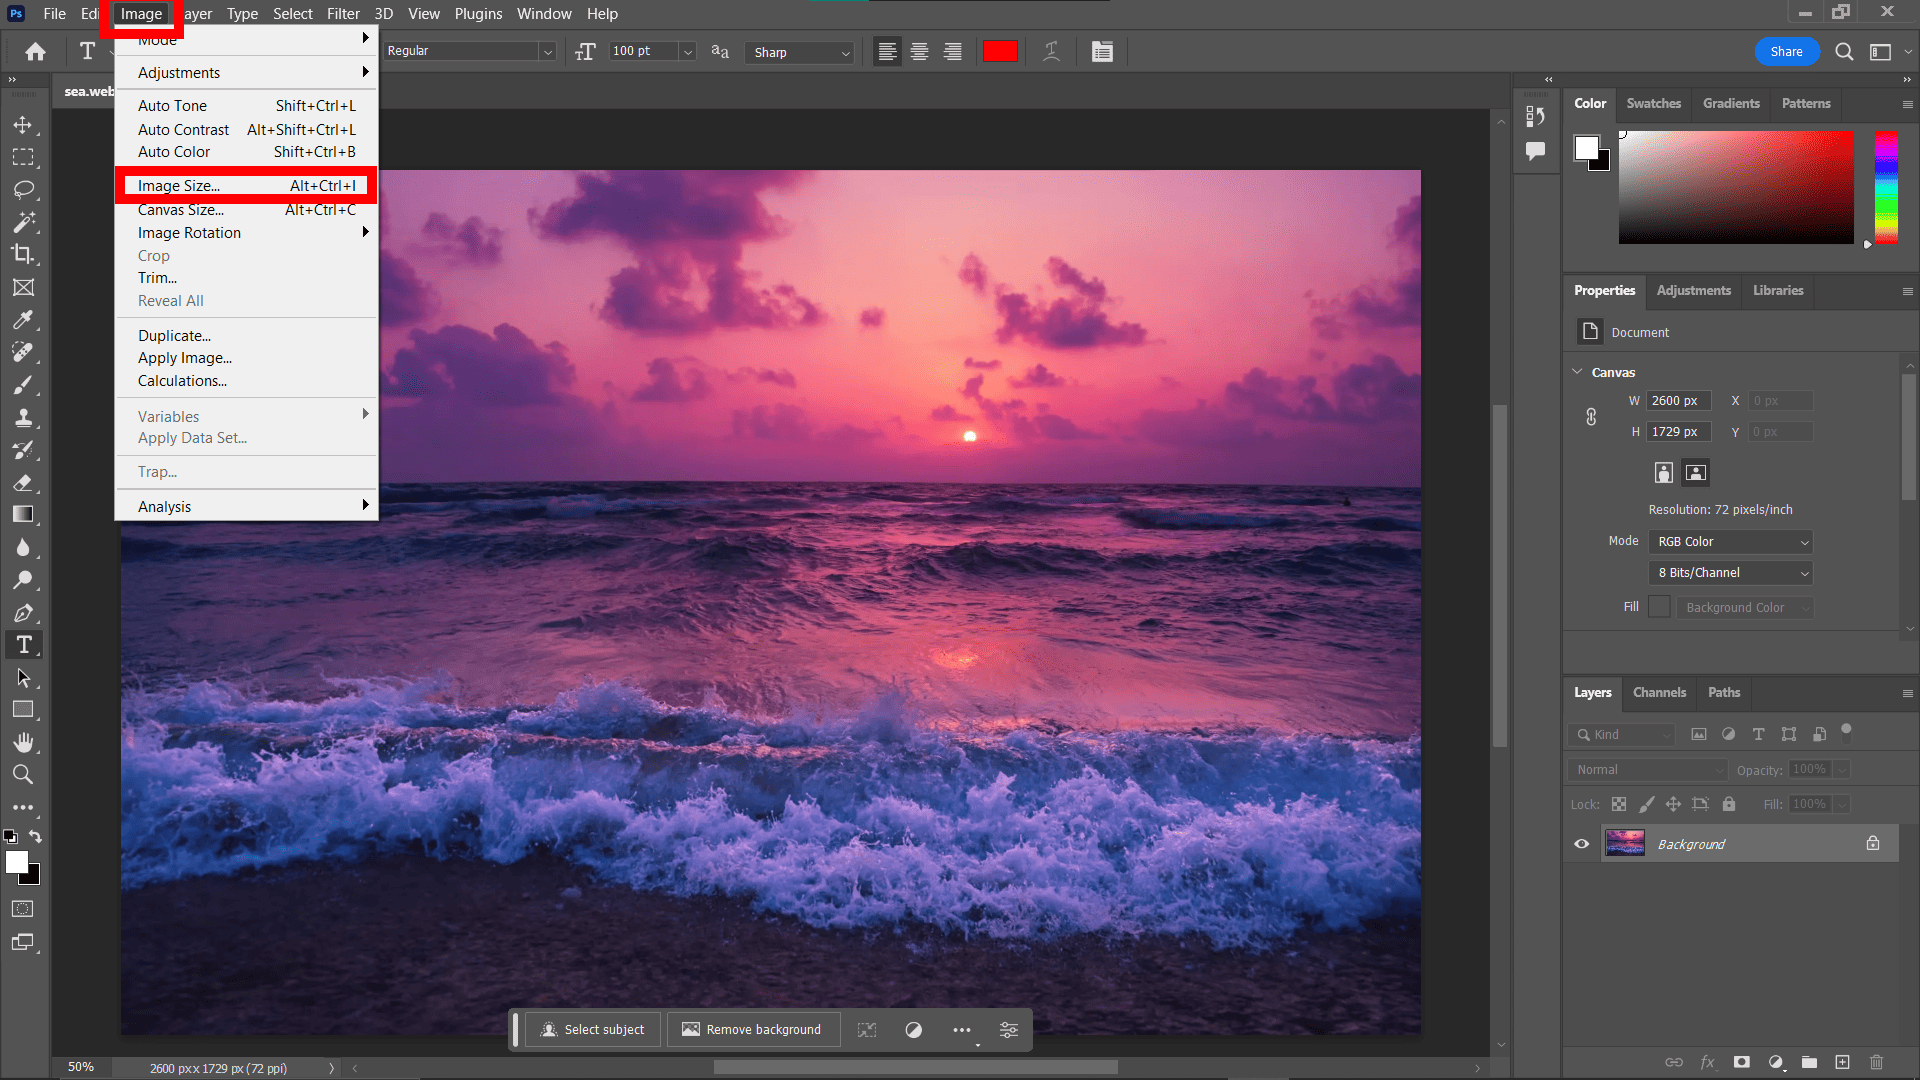Select the Eyedropper tool
The image size is (1920, 1080).
pyautogui.click(x=24, y=320)
